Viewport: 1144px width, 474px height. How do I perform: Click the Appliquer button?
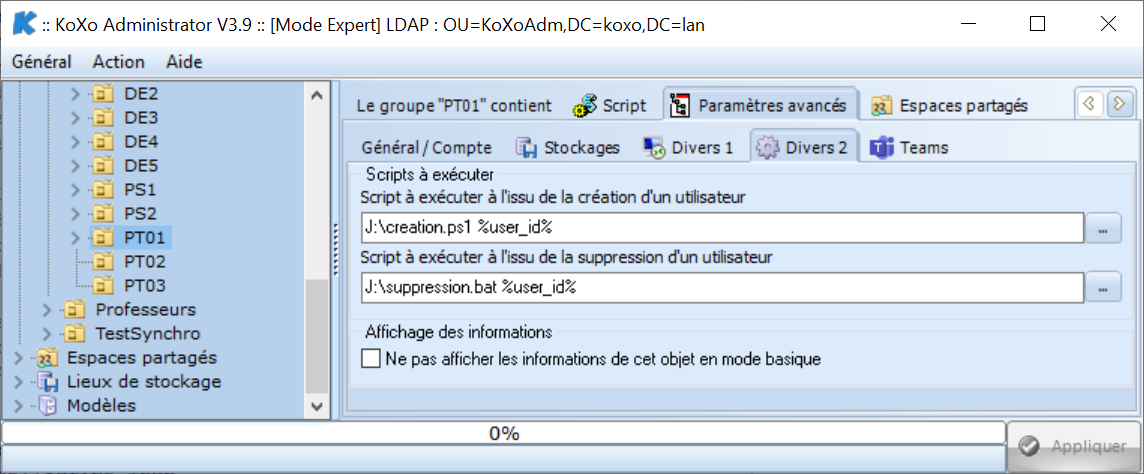point(1075,446)
